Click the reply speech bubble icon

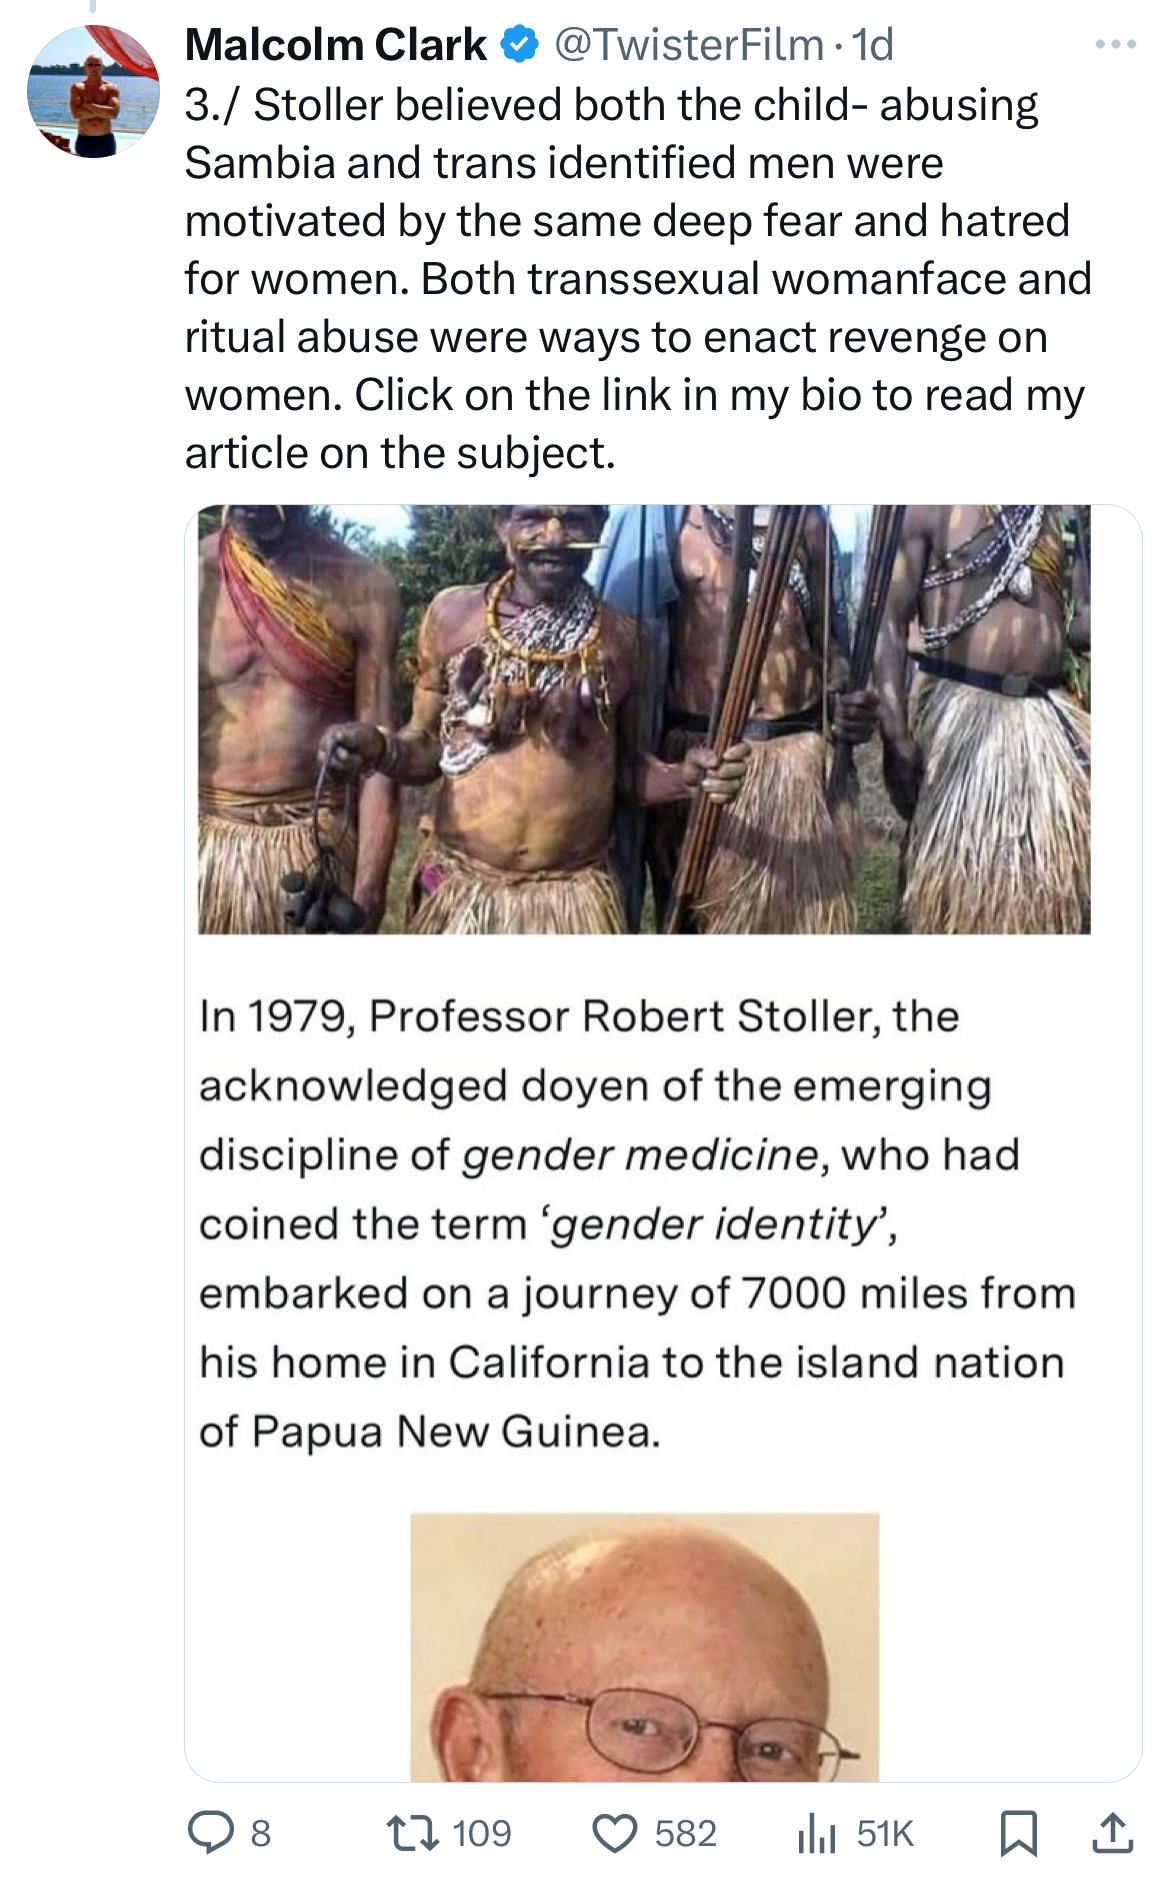[210, 1833]
